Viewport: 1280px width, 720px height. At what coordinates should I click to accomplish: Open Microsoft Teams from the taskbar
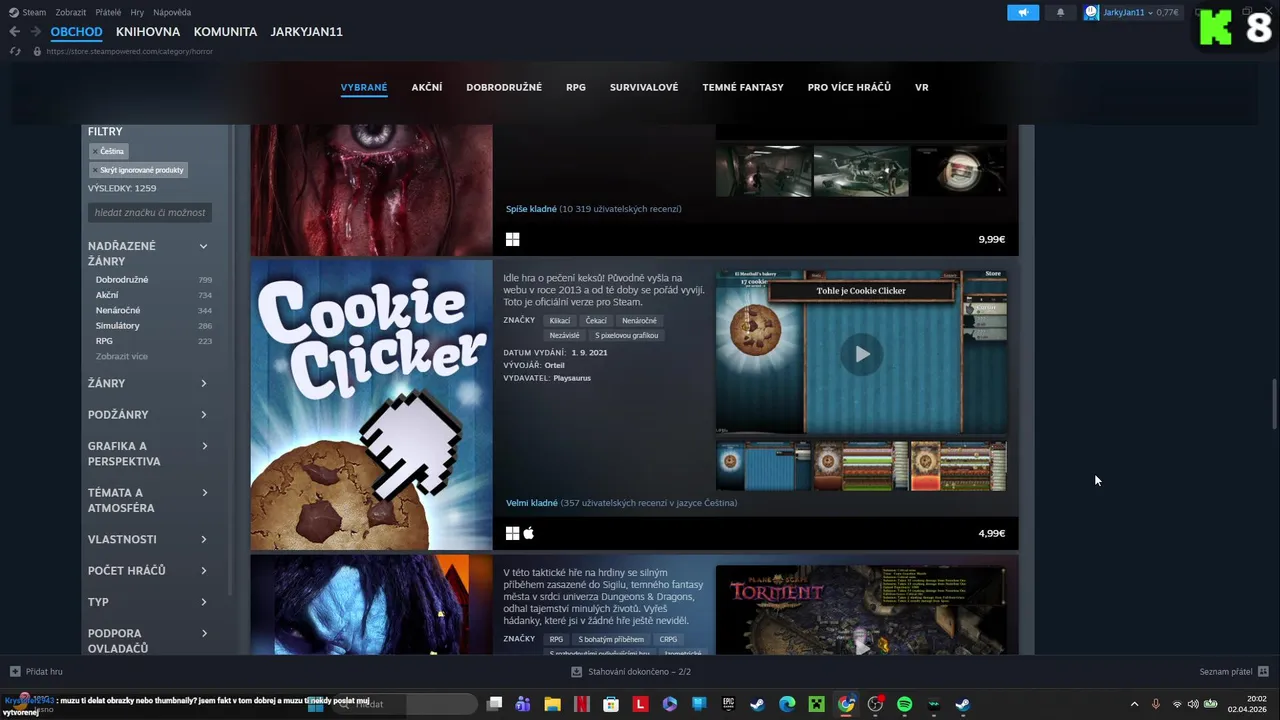522,704
